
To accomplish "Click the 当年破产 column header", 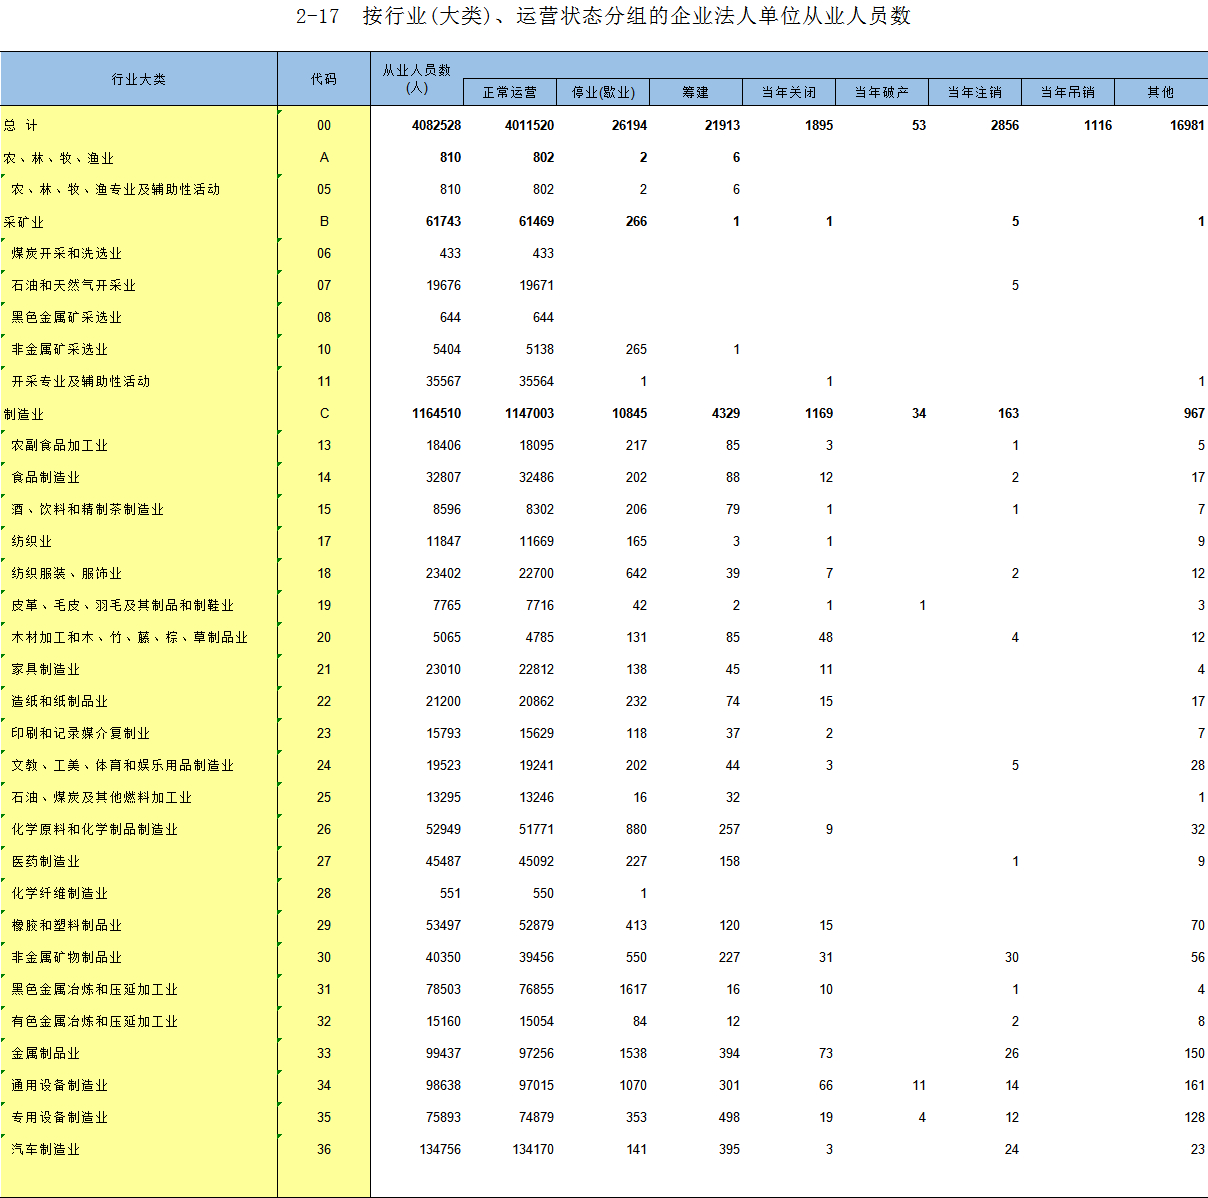I will (x=882, y=92).
